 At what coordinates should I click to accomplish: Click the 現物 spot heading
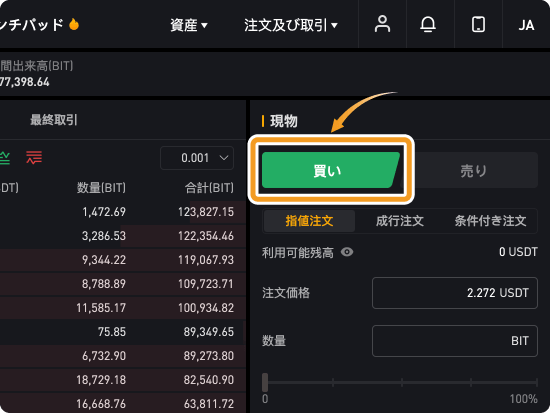click(x=284, y=121)
